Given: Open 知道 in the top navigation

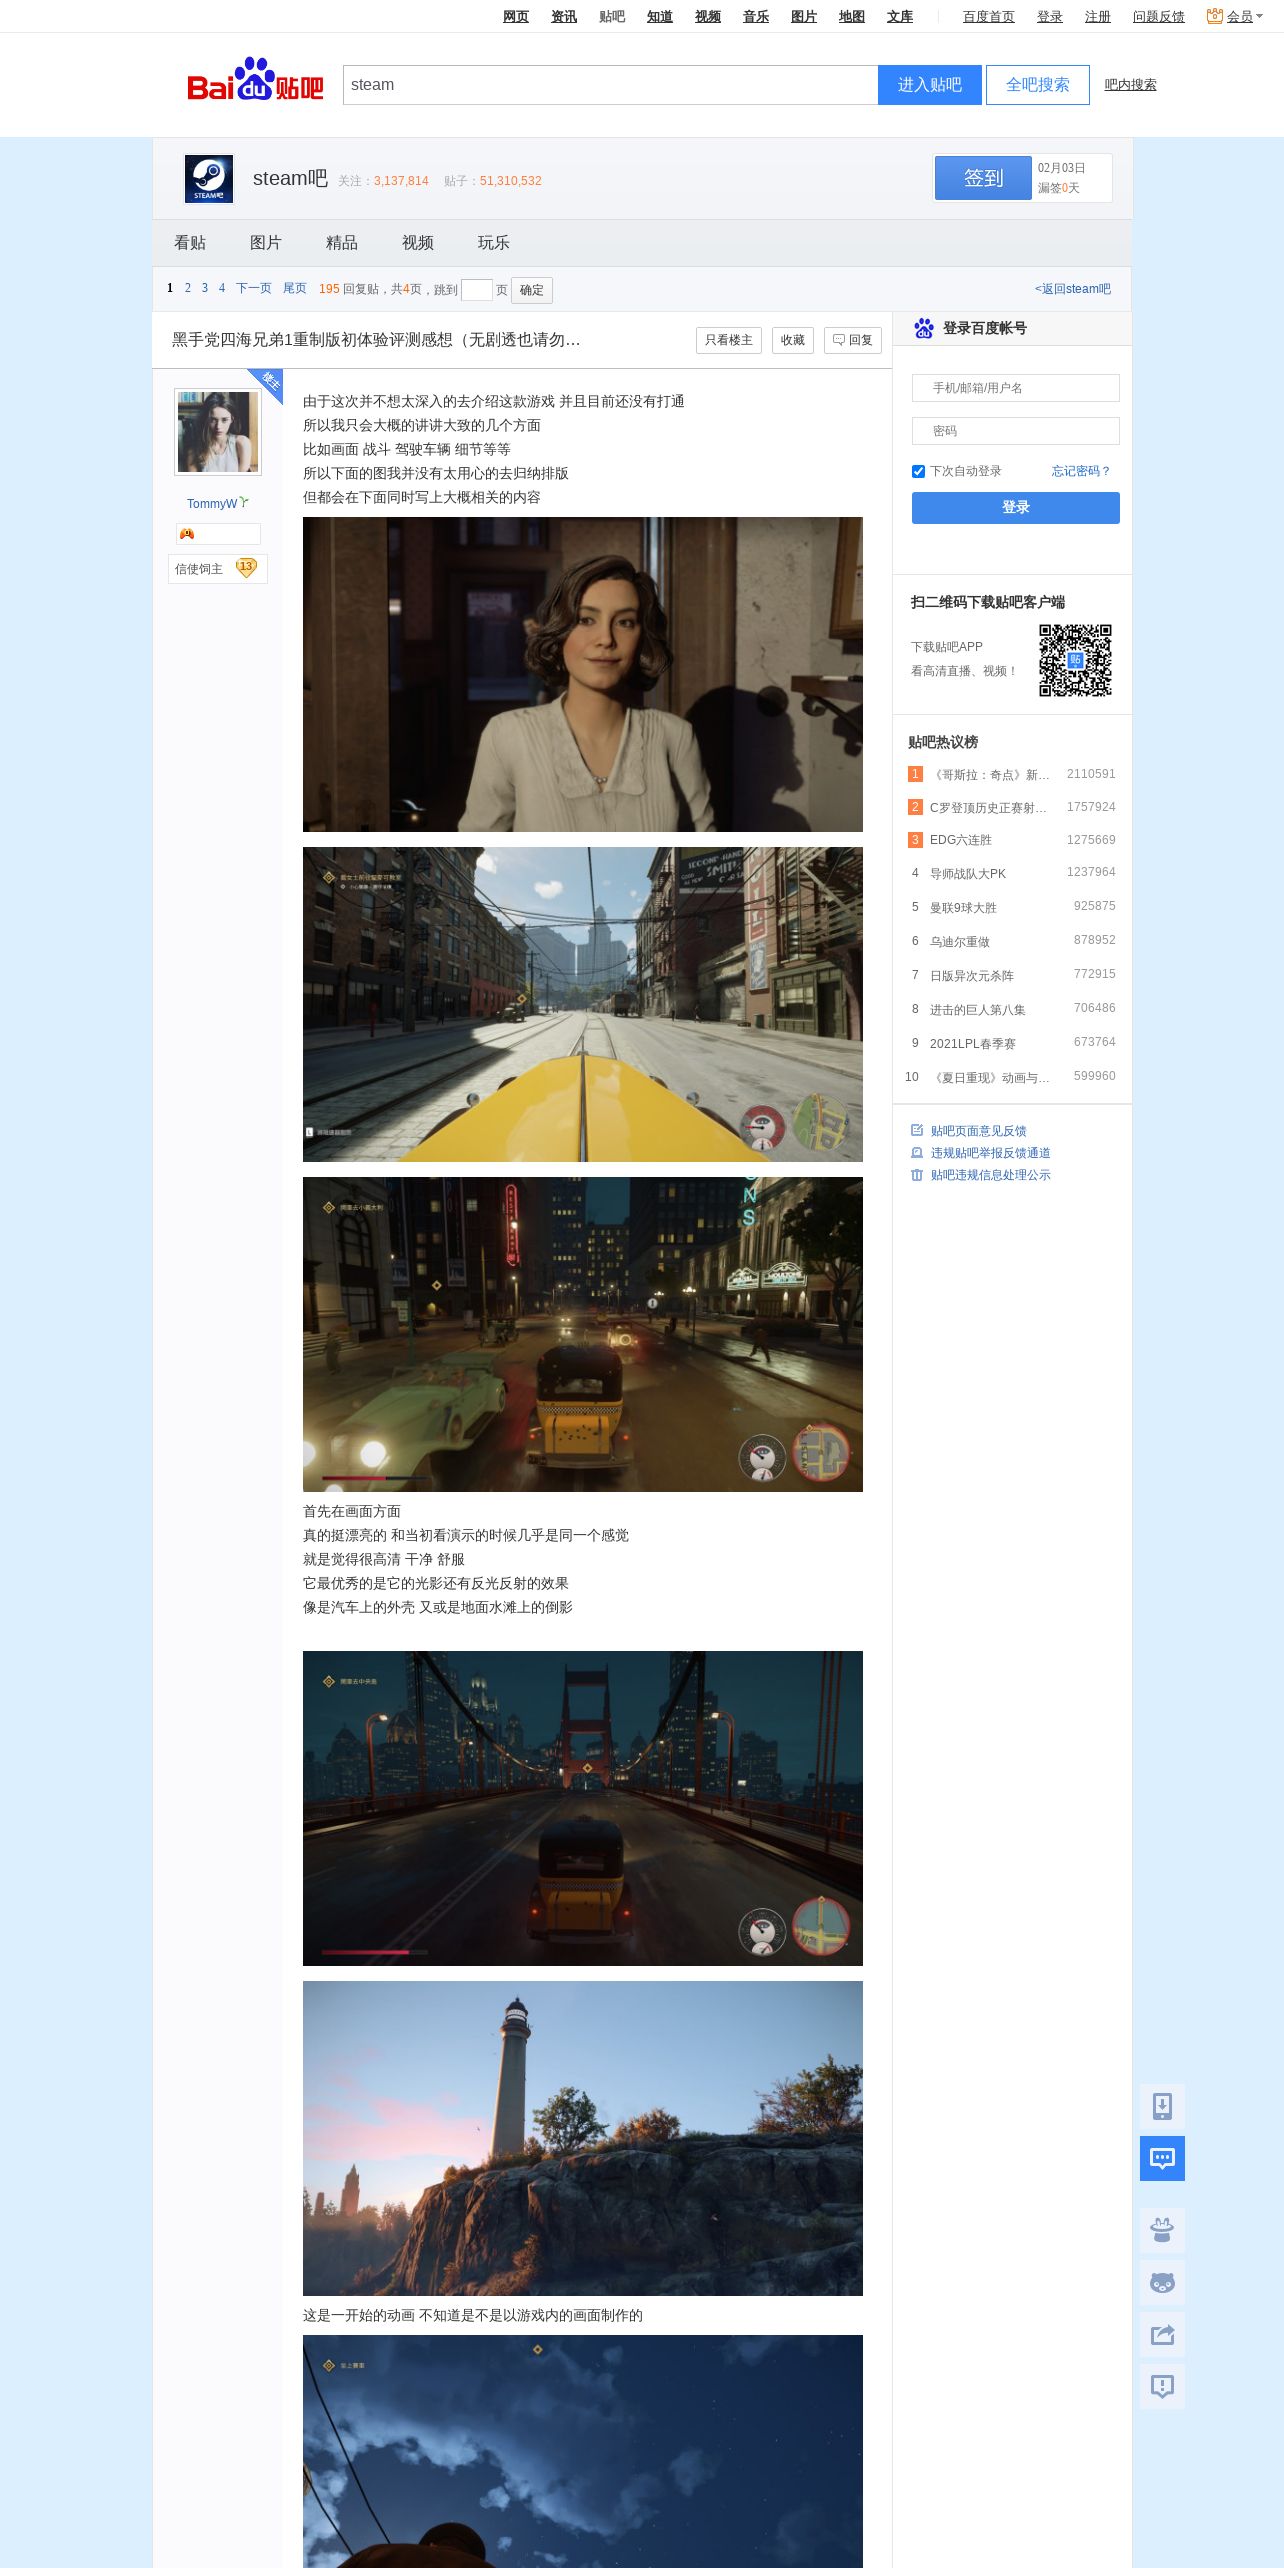Looking at the screenshot, I should pyautogui.click(x=660, y=16).
